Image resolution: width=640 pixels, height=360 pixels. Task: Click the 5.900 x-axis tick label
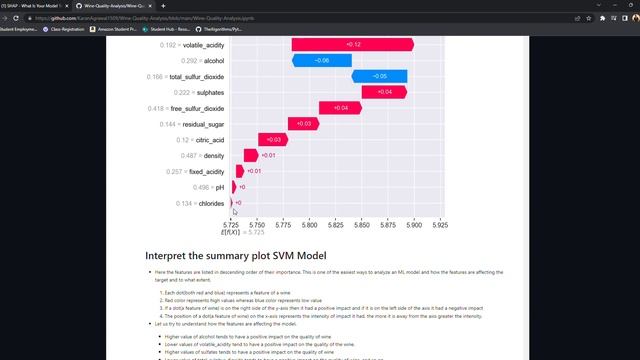414,225
